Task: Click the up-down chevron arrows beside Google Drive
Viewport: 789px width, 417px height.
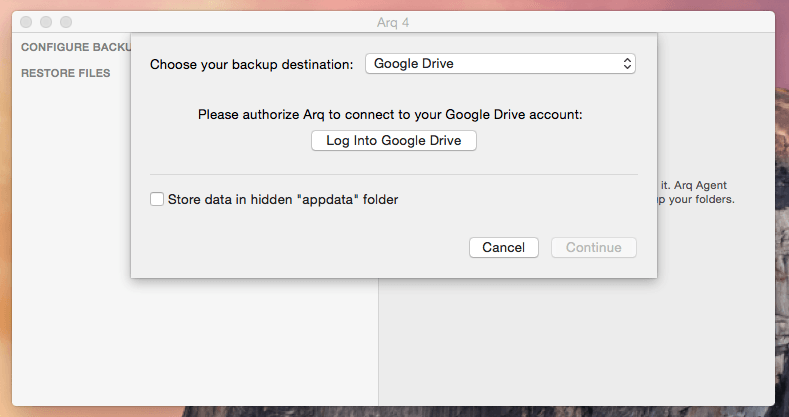Action: point(627,64)
